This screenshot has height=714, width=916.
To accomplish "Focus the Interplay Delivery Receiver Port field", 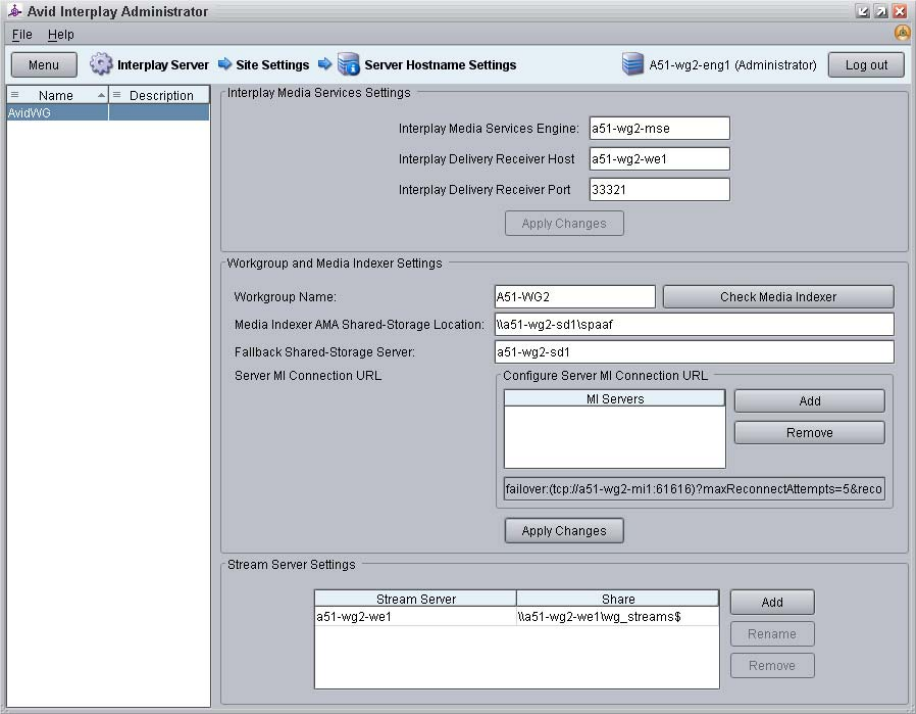I will click(659, 189).
